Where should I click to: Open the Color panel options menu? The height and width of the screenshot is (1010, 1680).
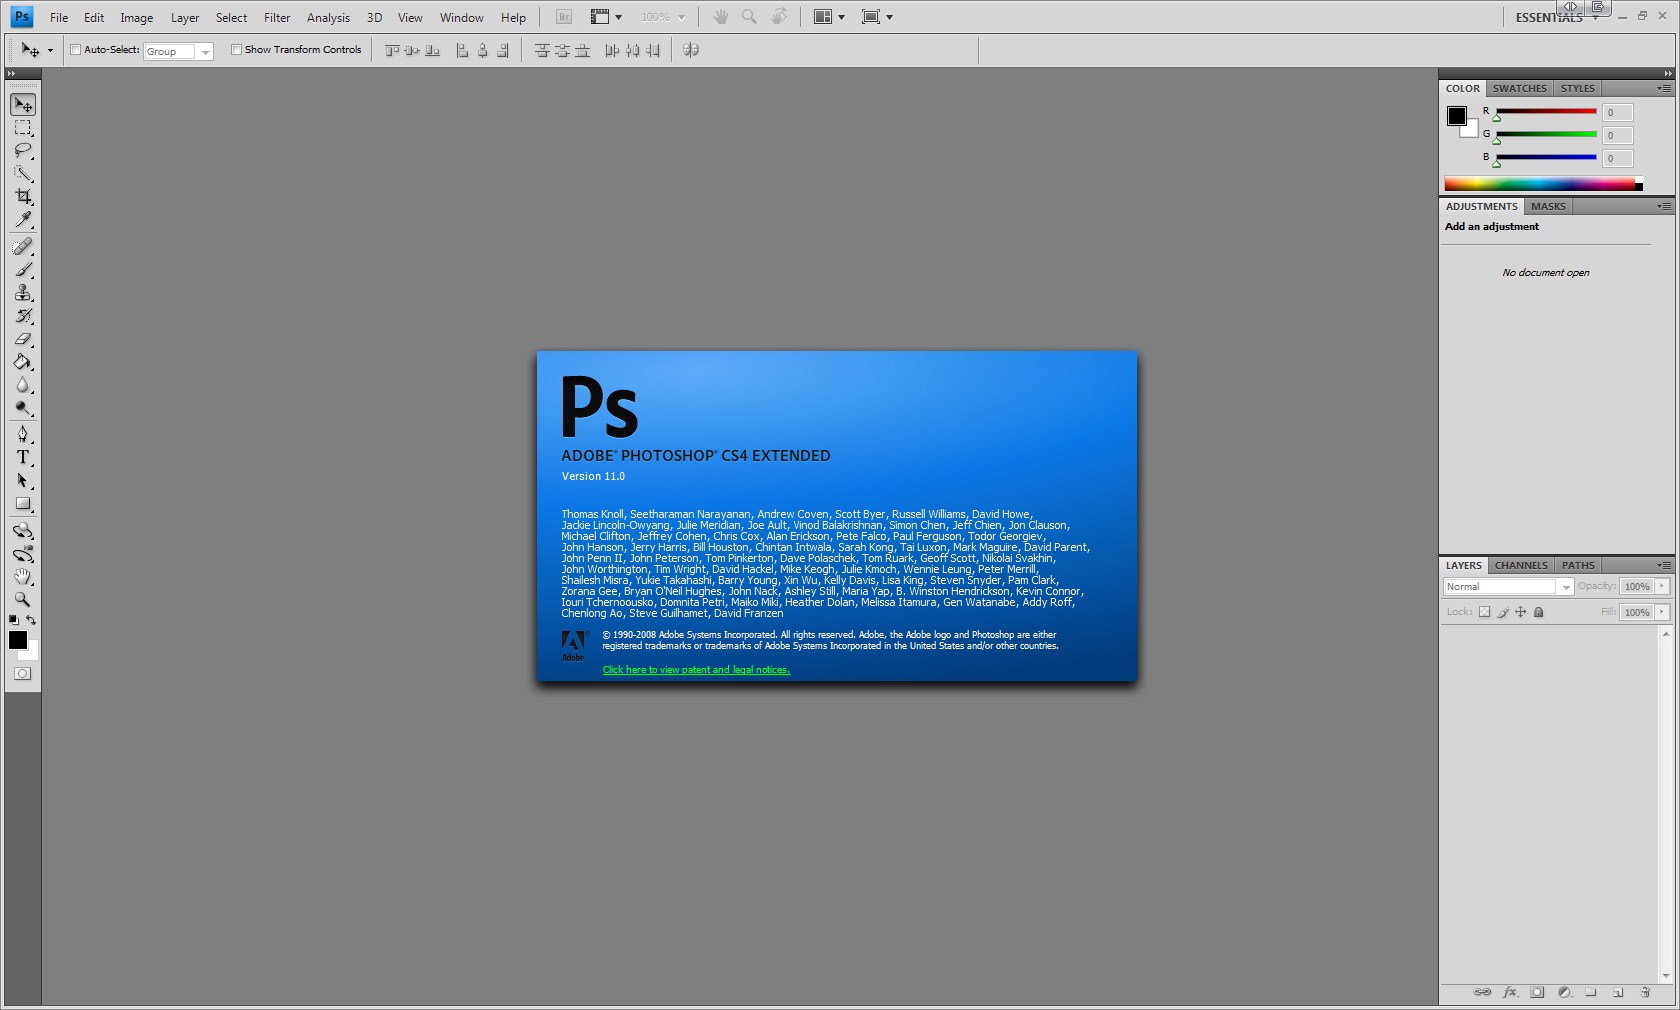pyautogui.click(x=1664, y=88)
